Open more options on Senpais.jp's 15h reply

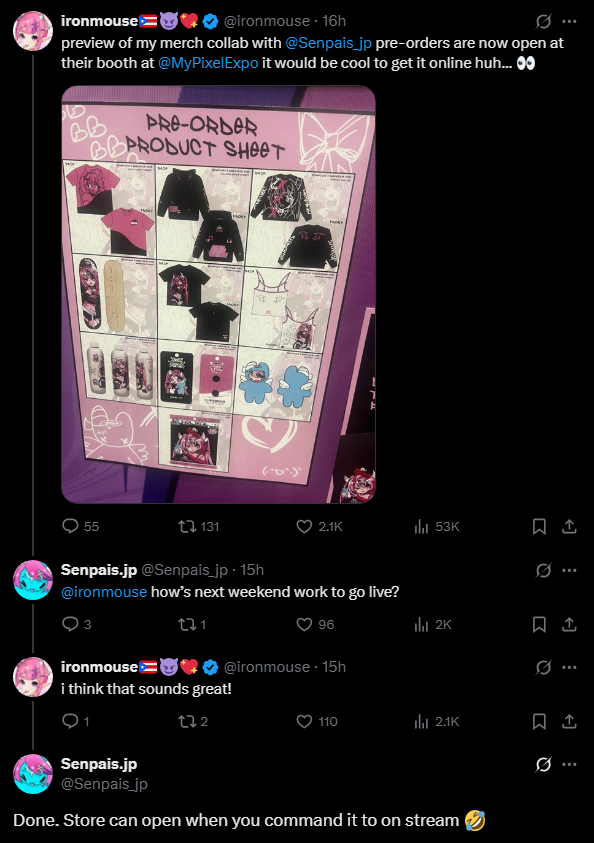pyautogui.click(x=569, y=570)
